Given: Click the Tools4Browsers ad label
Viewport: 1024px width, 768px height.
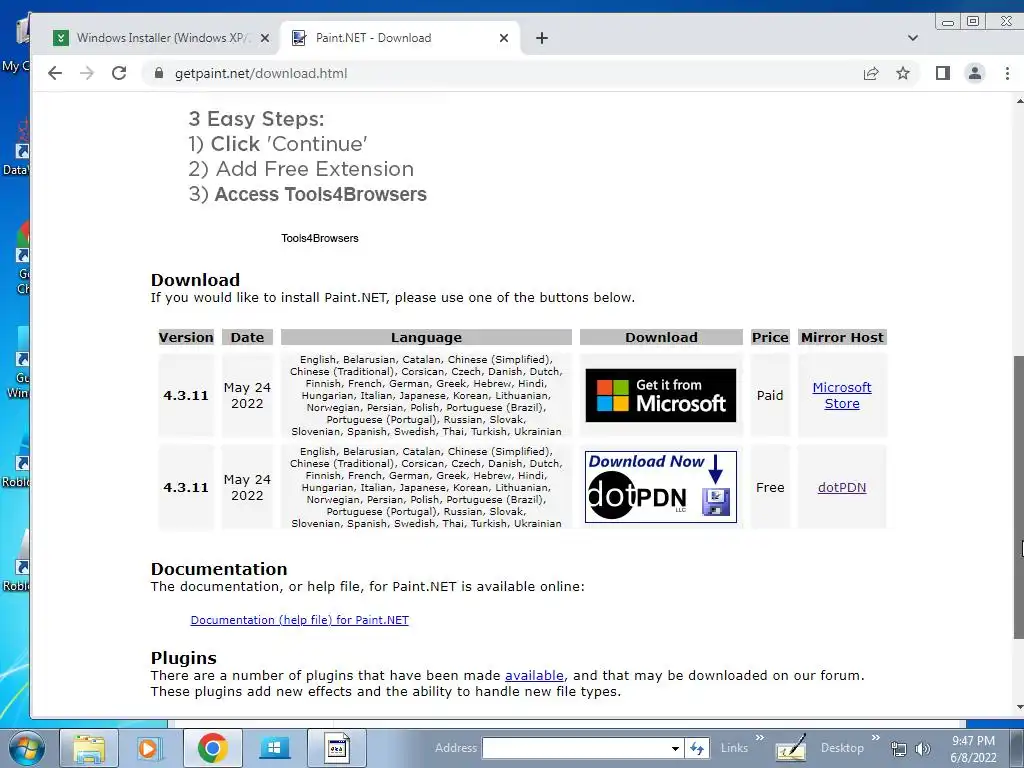Looking at the screenshot, I should point(319,238).
